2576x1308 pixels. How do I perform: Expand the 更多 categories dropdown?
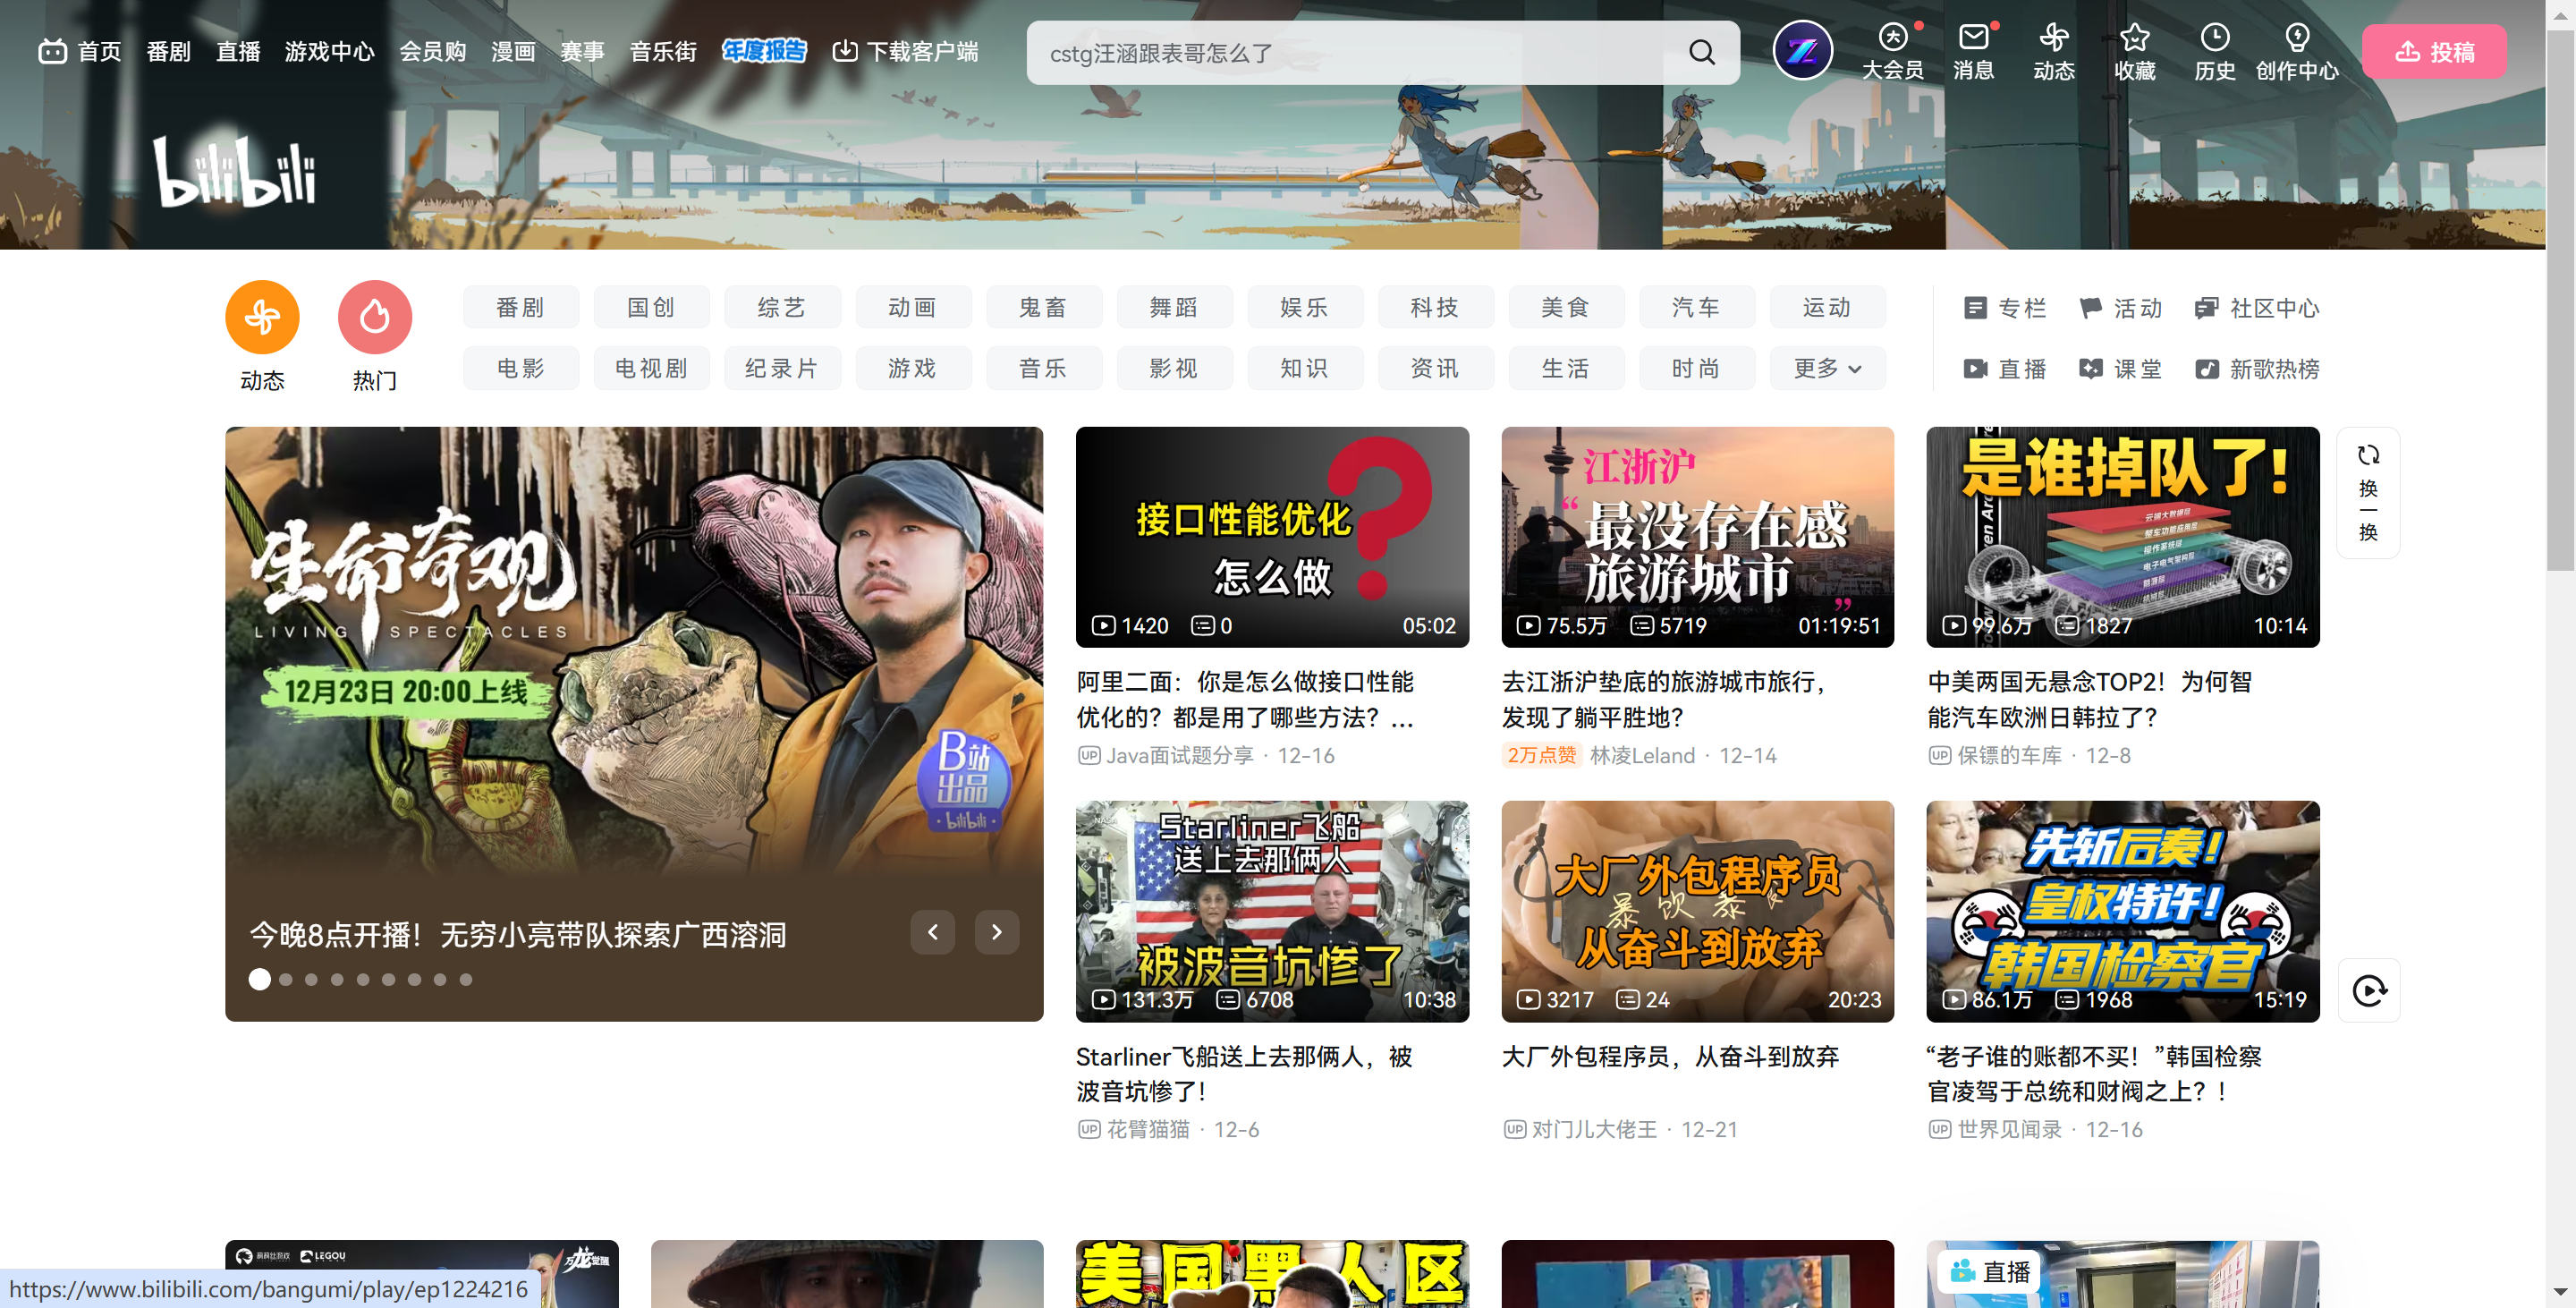click(x=1827, y=369)
